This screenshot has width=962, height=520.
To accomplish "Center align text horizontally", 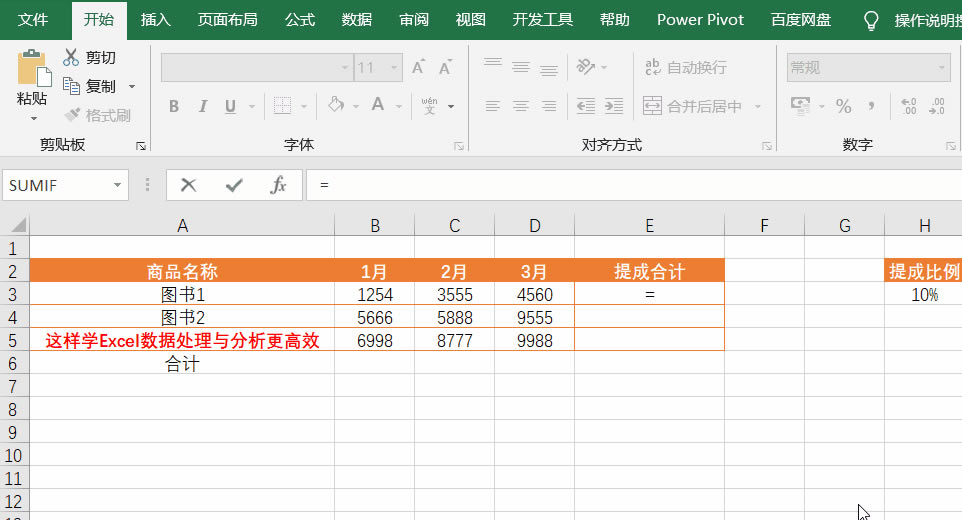I will [521, 106].
